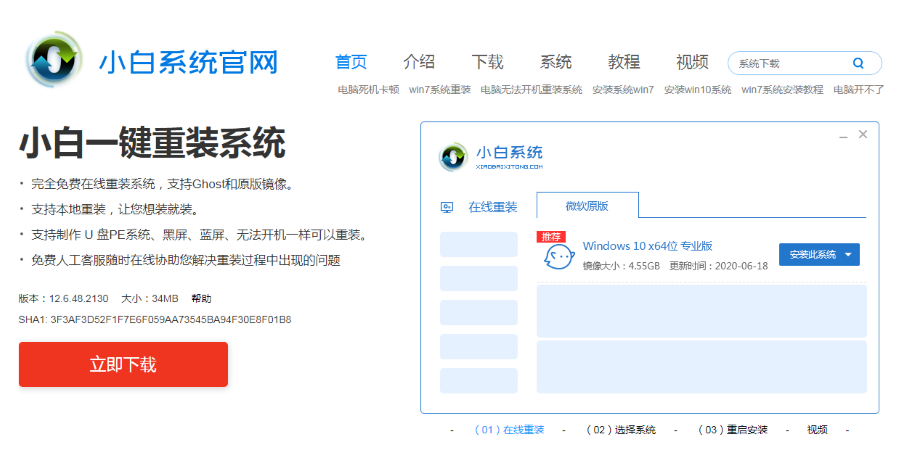Image resolution: width=901 pixels, height=474 pixels.
Task: Click the 小白一键重装系统 heading
Action: [x=152, y=143]
